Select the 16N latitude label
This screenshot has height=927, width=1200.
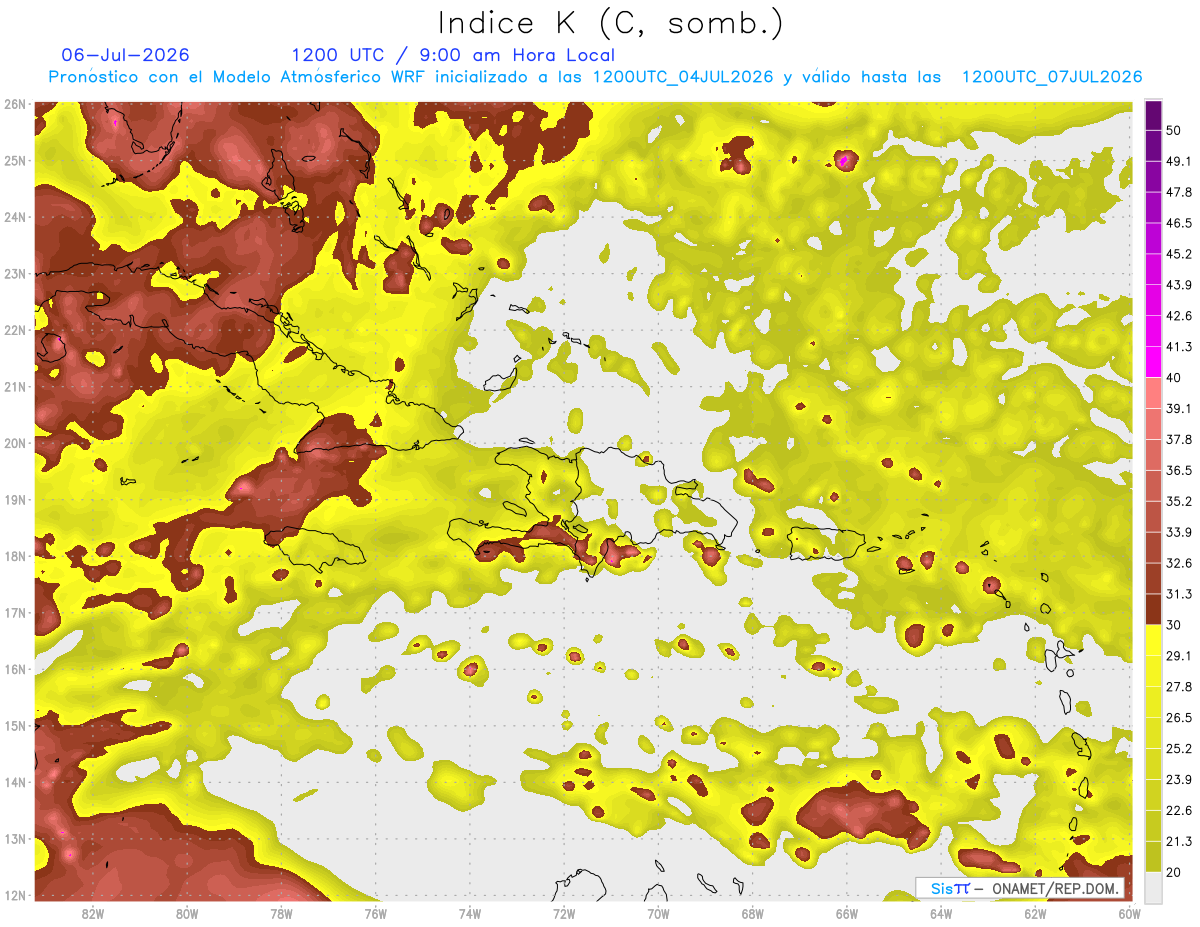pyautogui.click(x=15, y=669)
